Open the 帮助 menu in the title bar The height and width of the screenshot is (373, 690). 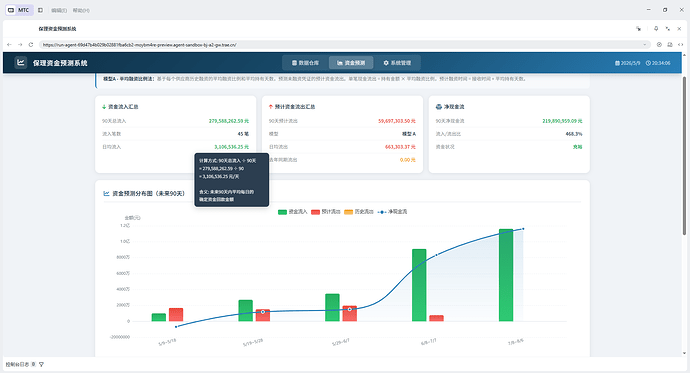click(81, 10)
